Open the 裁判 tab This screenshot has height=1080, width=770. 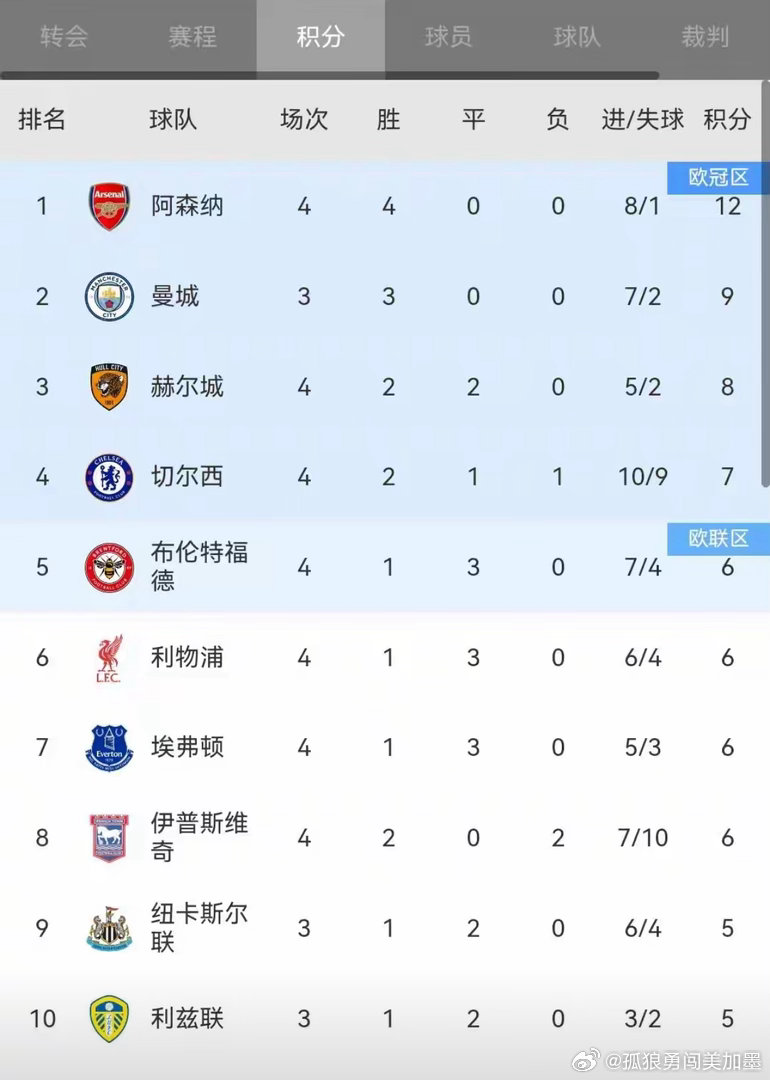pos(705,36)
